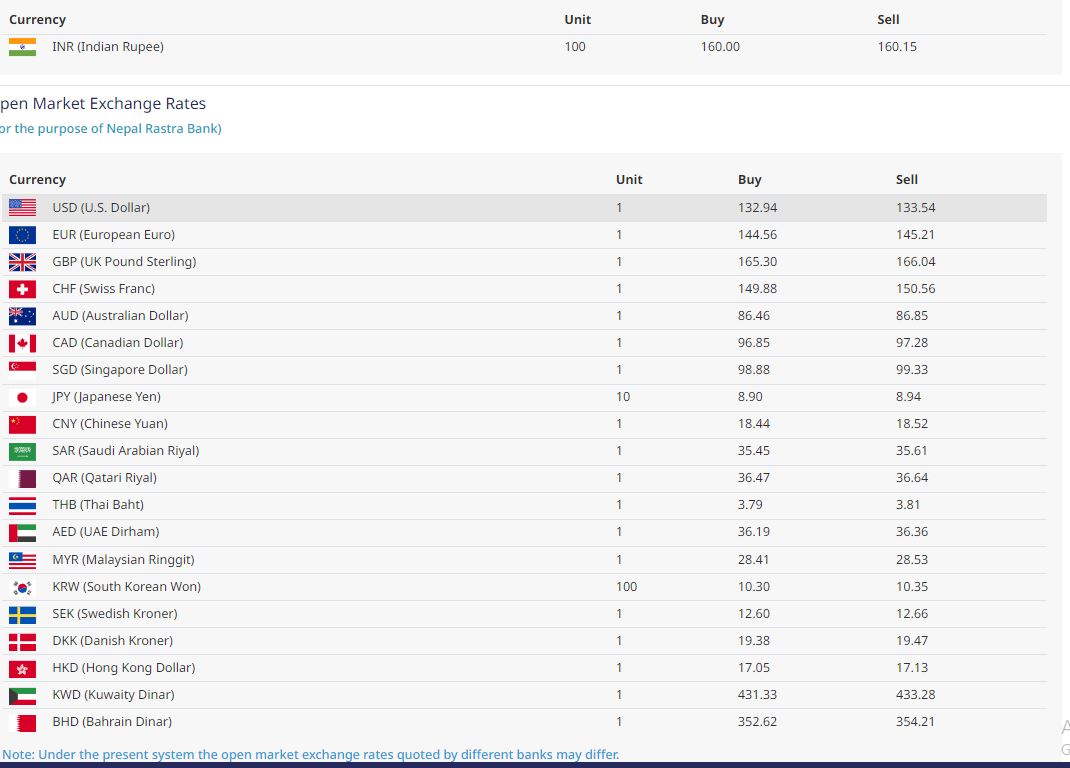This screenshot has width=1070, height=768.
Task: Select the European Union flag icon
Action: [22, 235]
